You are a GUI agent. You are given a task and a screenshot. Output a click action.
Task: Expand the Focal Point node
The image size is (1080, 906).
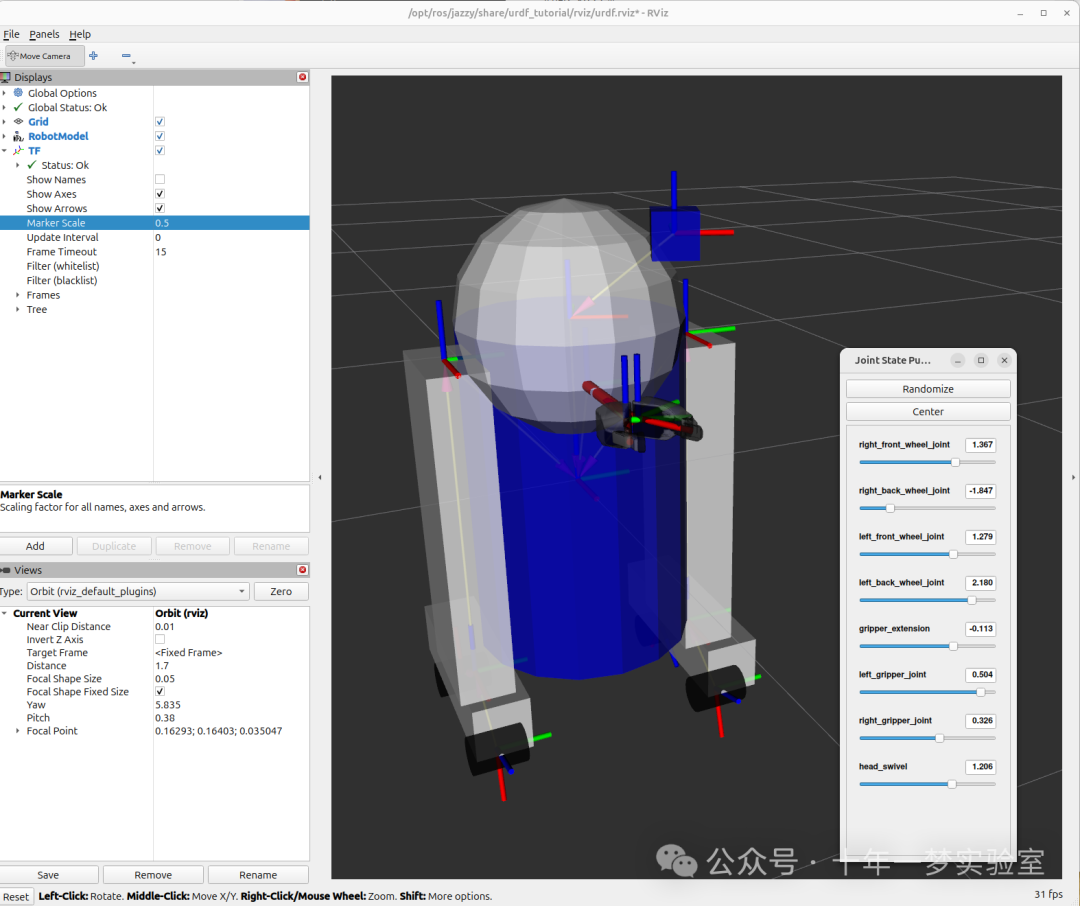tap(17, 730)
